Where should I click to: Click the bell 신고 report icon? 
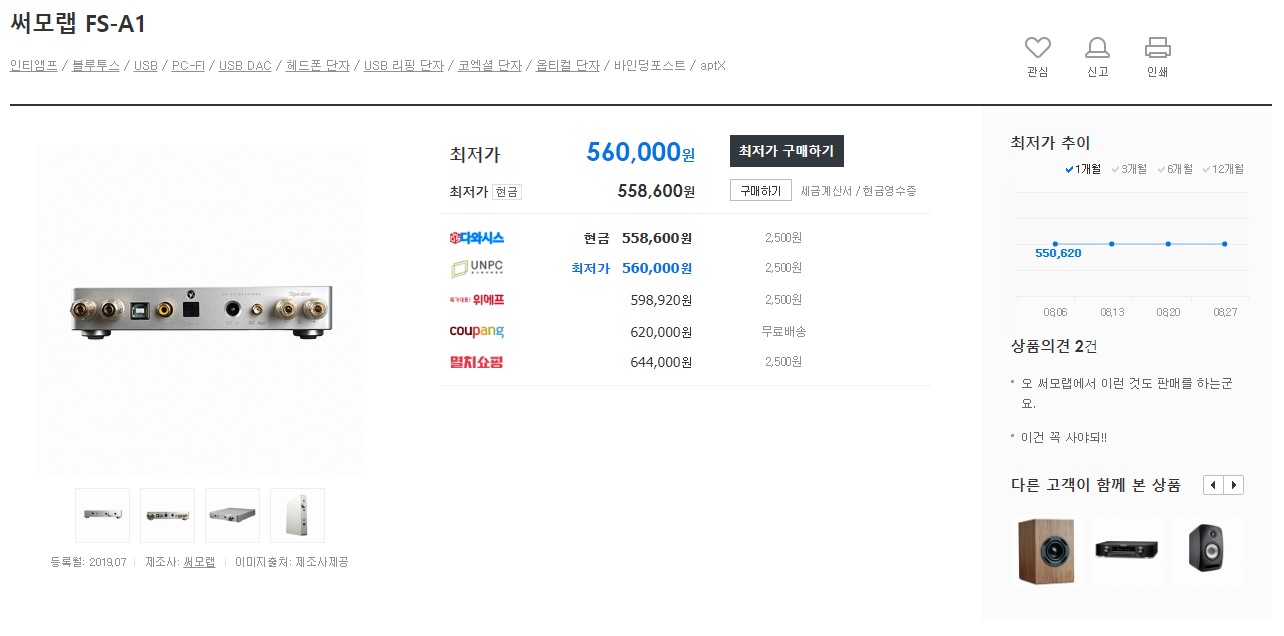tap(1097, 47)
